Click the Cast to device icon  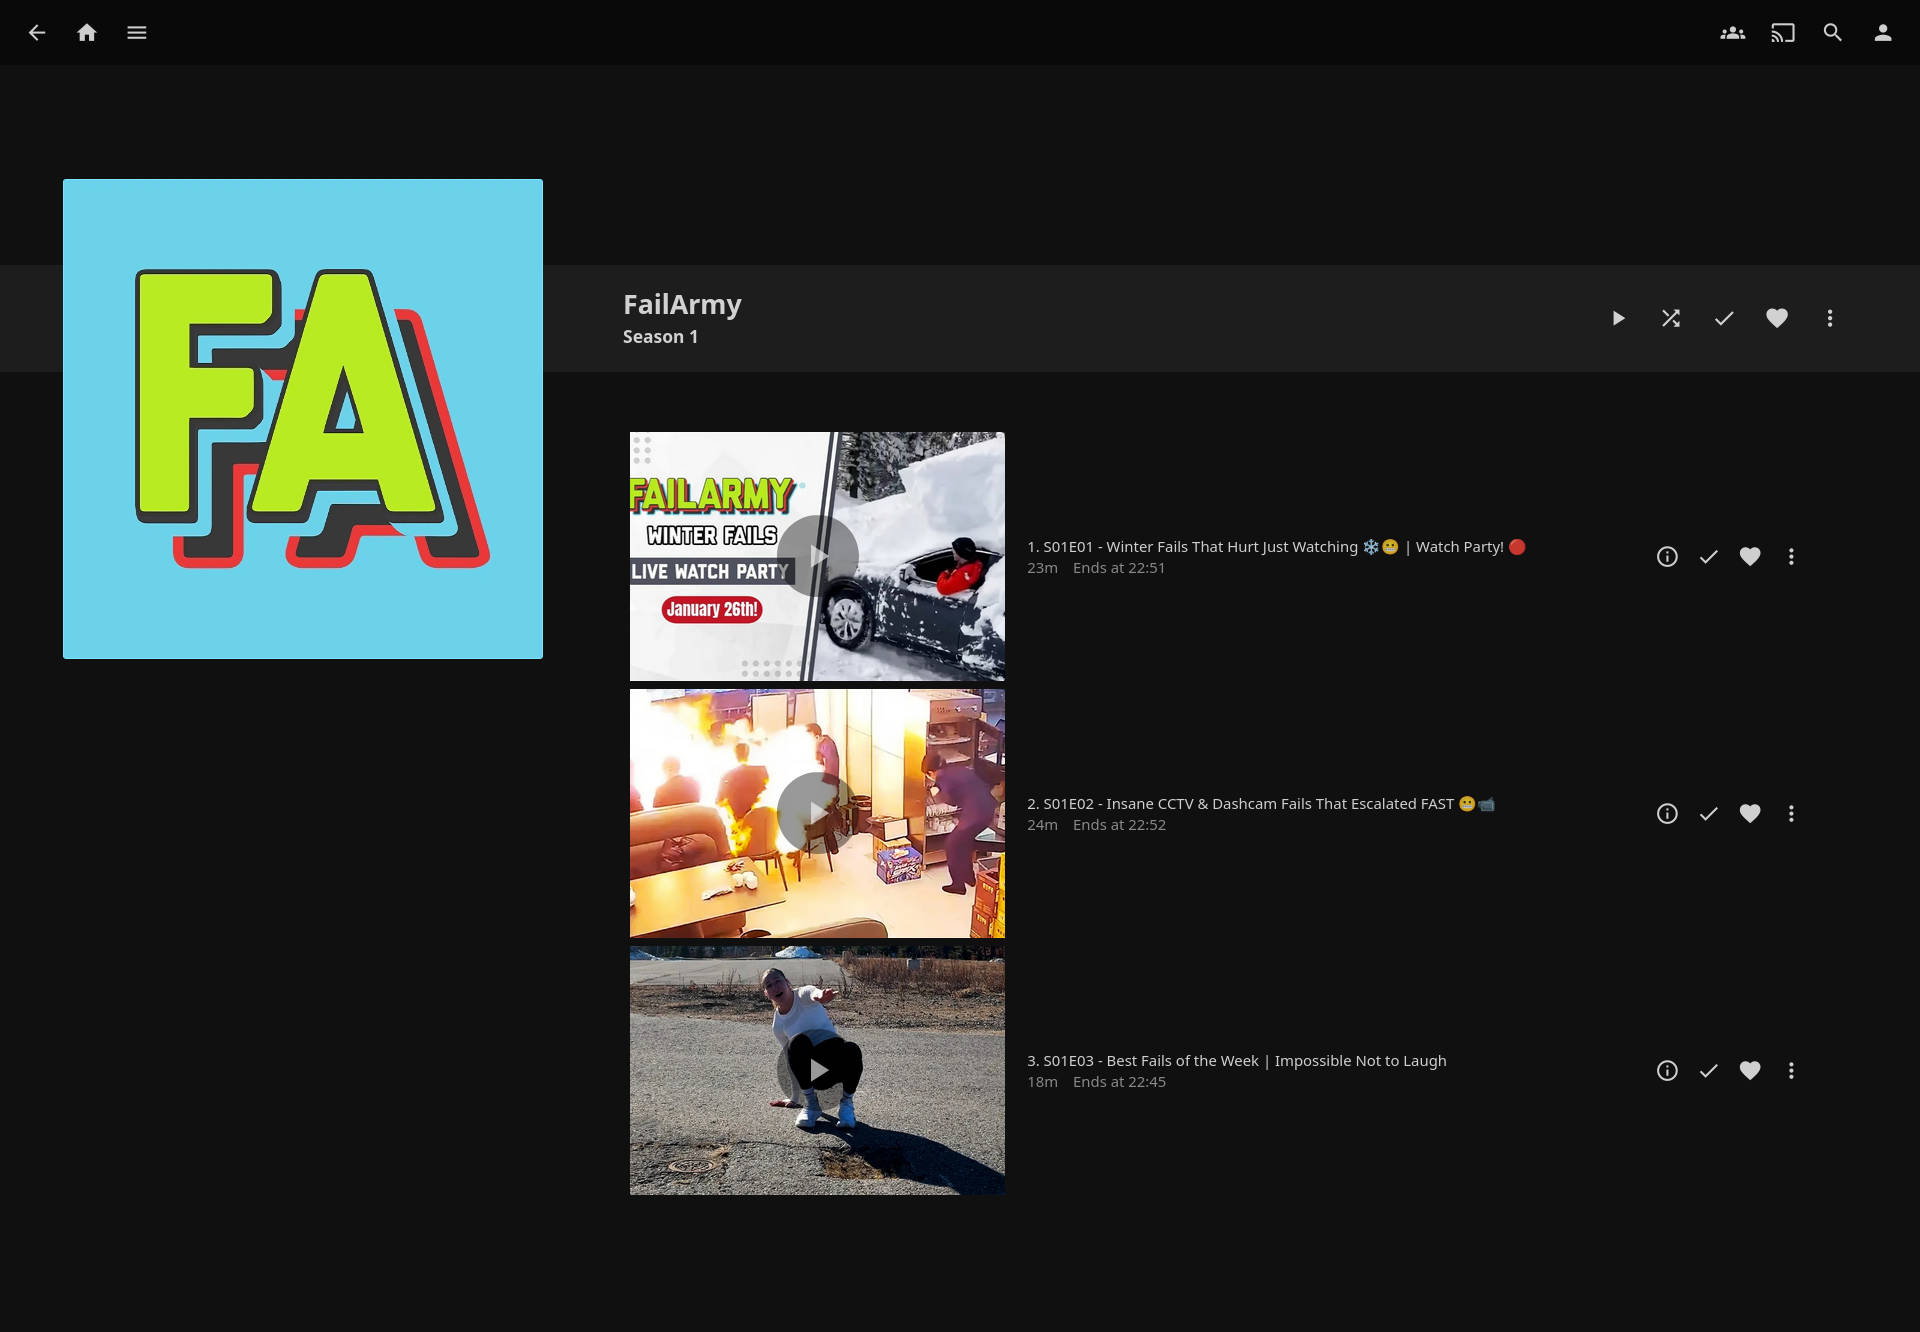(x=1782, y=33)
